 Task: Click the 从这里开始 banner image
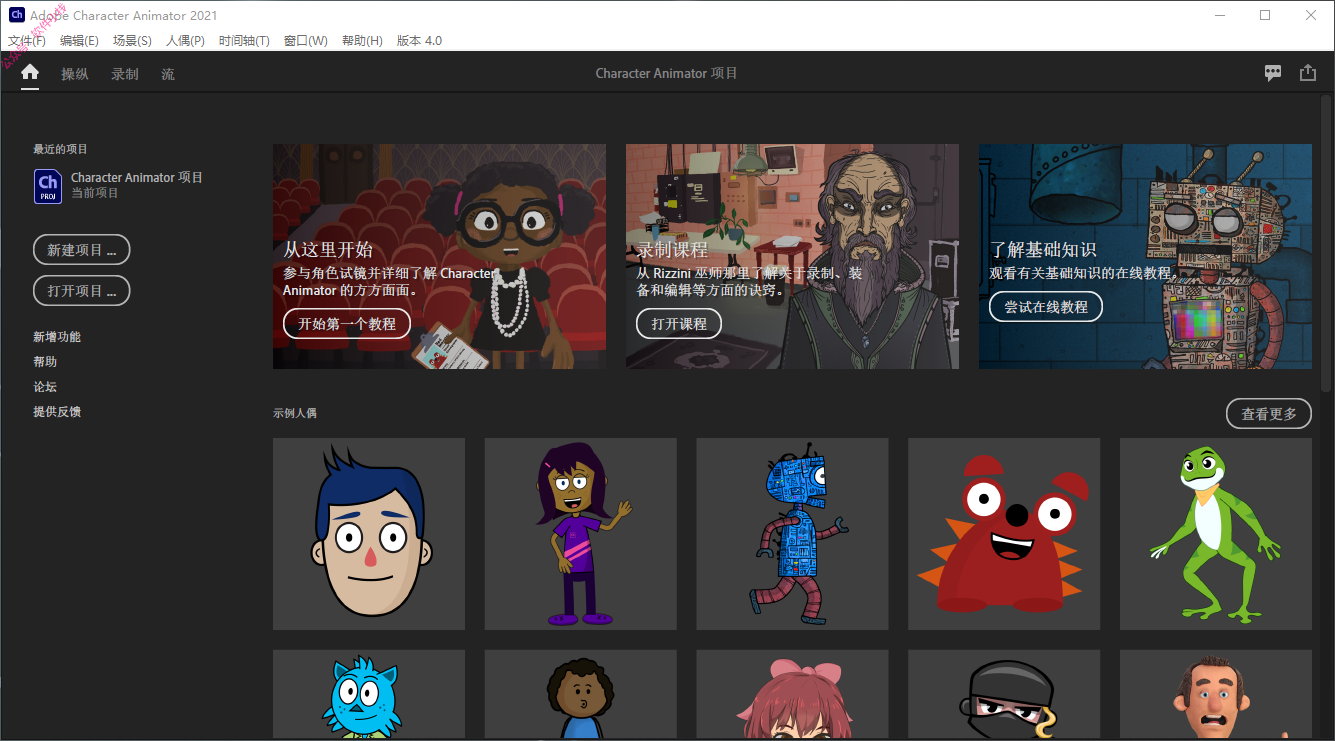(x=439, y=256)
